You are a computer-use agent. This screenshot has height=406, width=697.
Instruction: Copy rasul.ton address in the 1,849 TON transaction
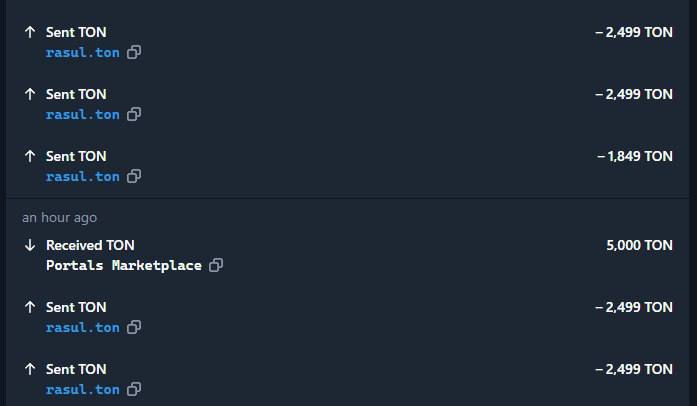tap(134, 177)
